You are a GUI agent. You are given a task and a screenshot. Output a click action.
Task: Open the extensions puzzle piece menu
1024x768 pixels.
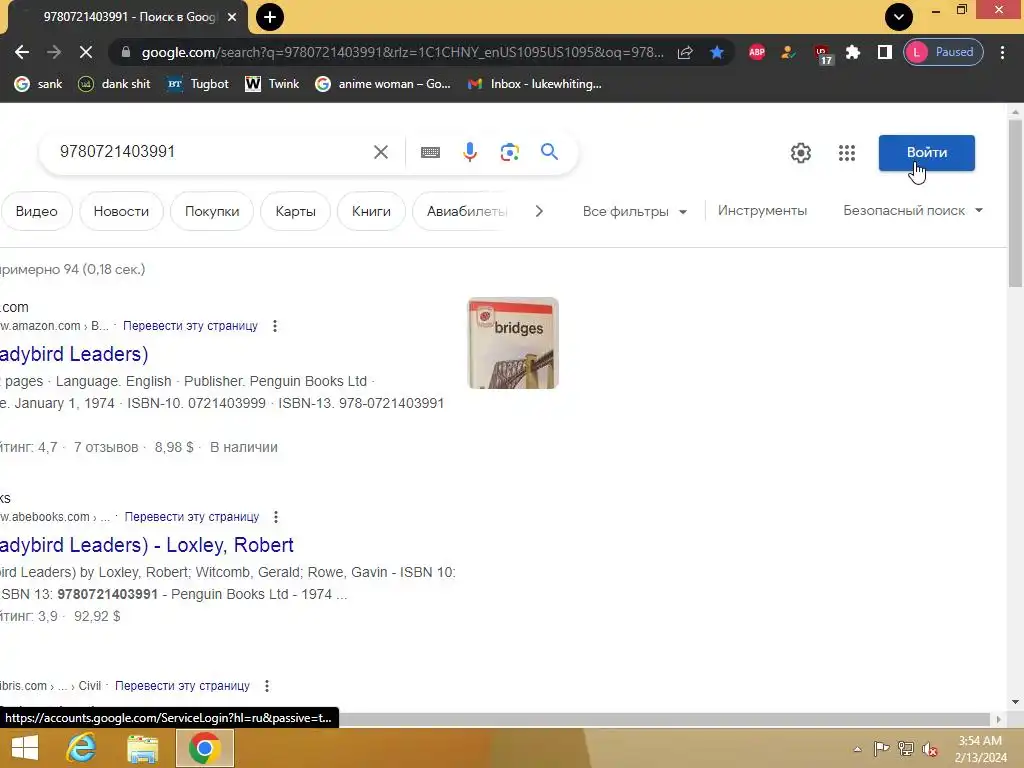pyautogui.click(x=853, y=52)
